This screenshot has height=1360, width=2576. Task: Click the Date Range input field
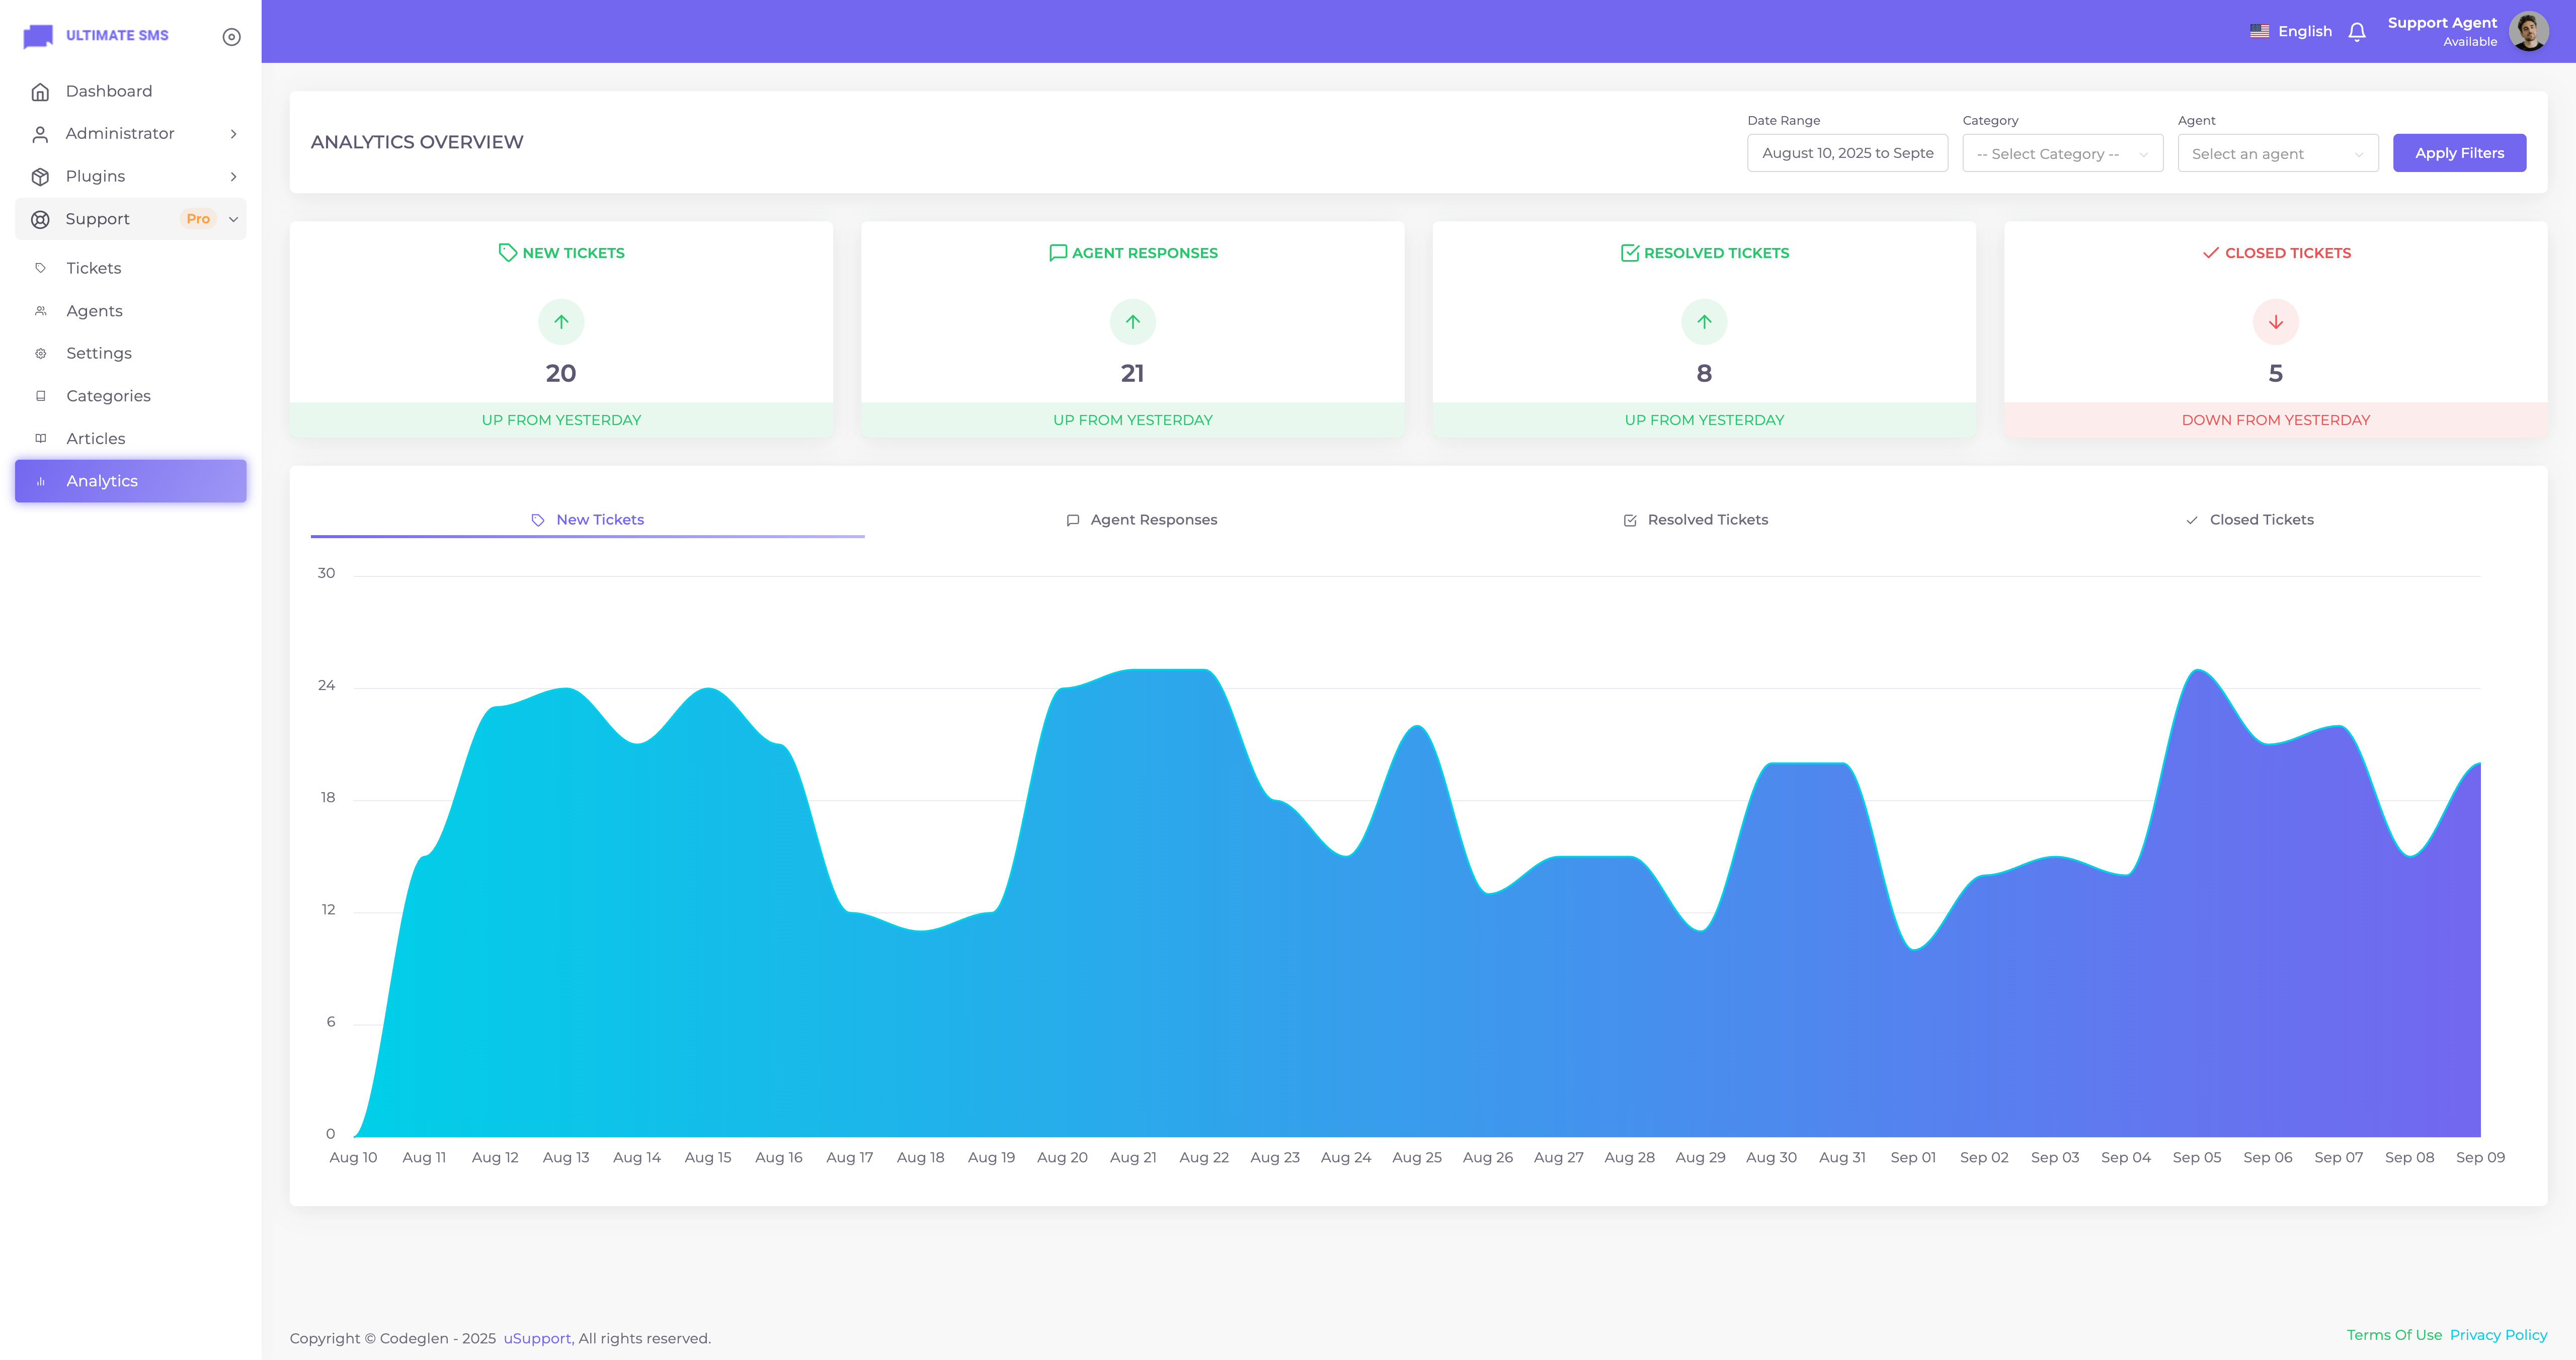[1846, 153]
